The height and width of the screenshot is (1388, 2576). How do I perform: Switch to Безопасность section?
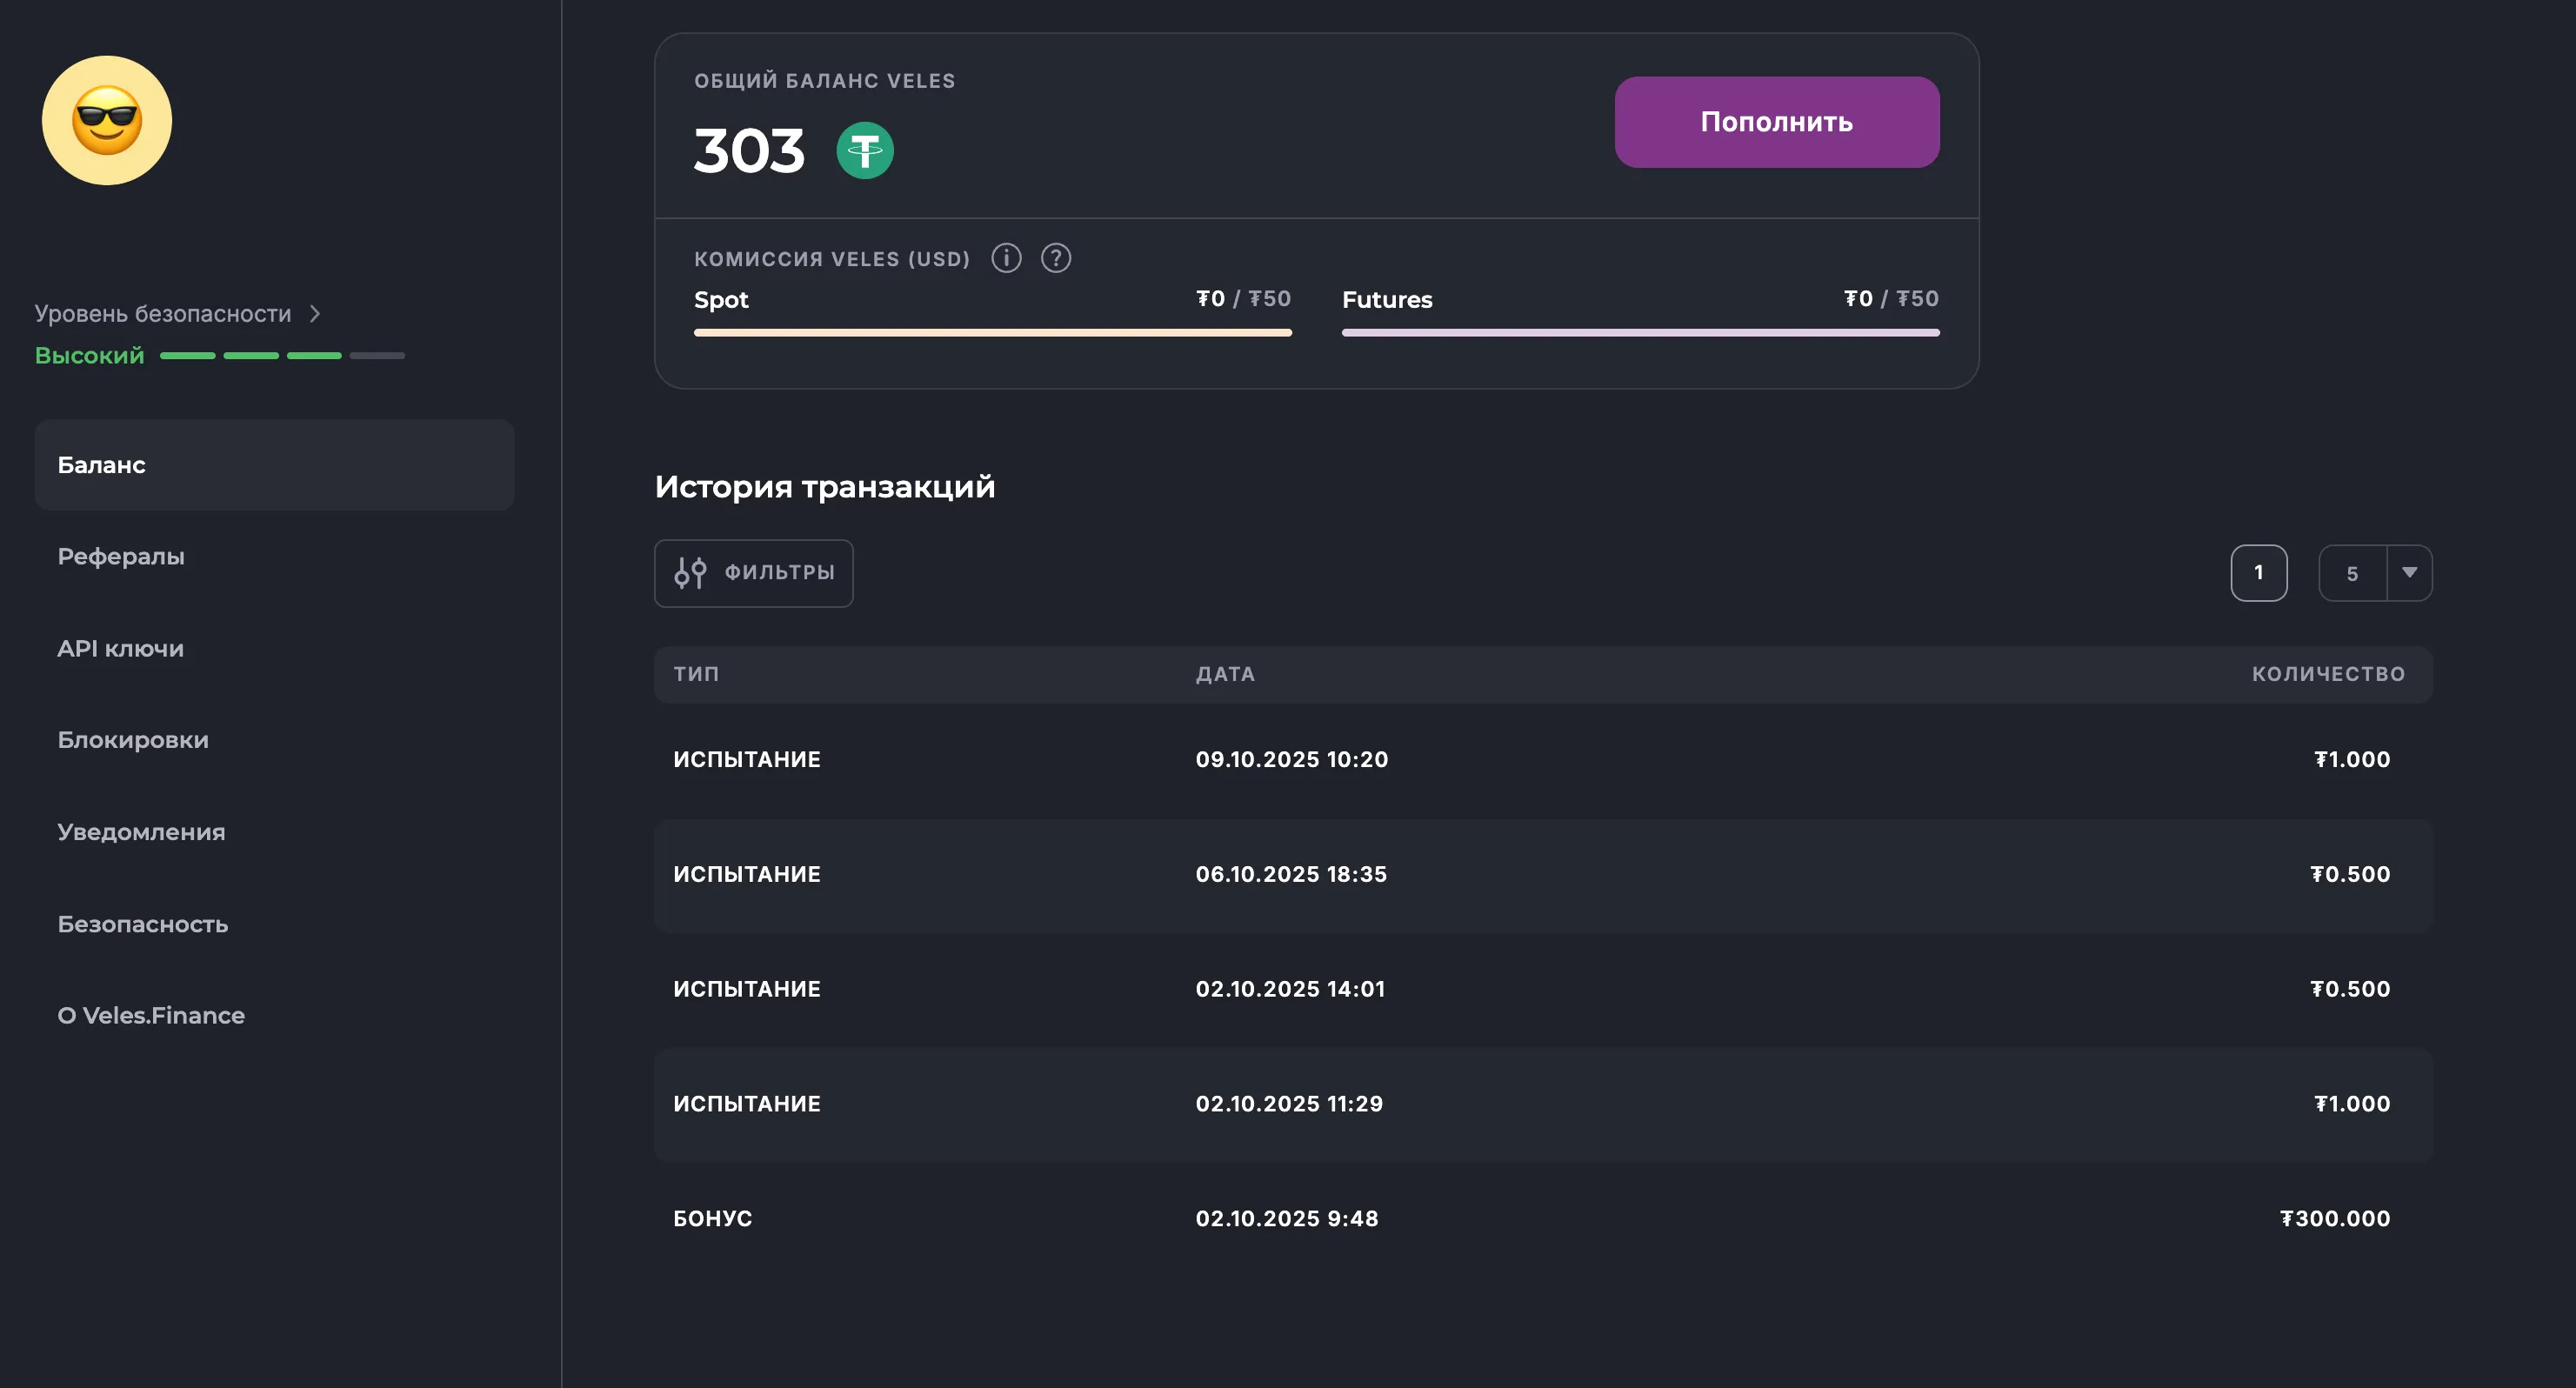pyautogui.click(x=143, y=924)
